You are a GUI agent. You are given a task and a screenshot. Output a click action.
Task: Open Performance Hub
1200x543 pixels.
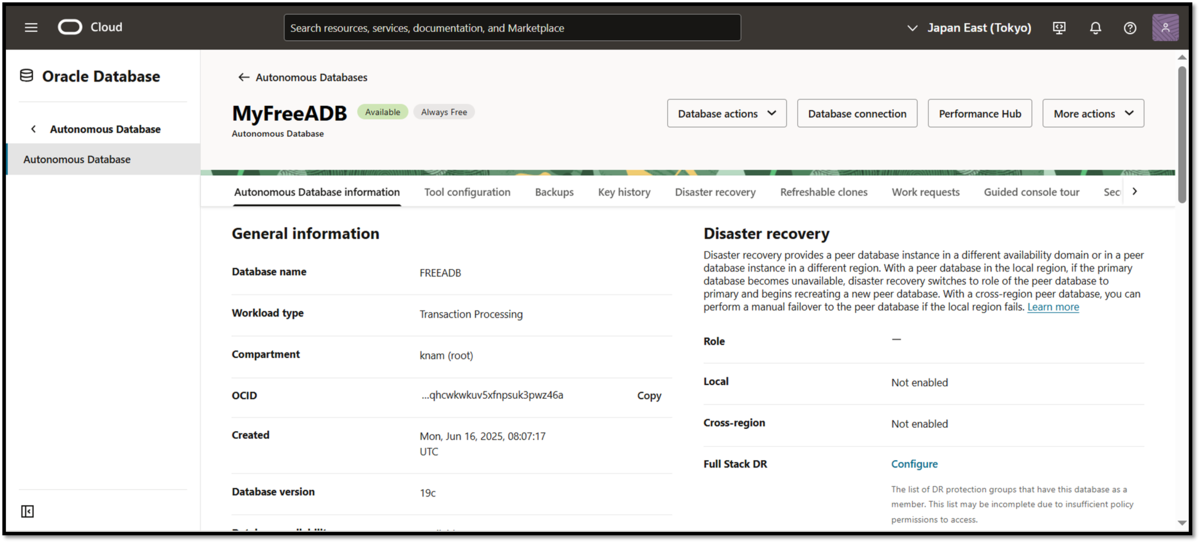[980, 113]
